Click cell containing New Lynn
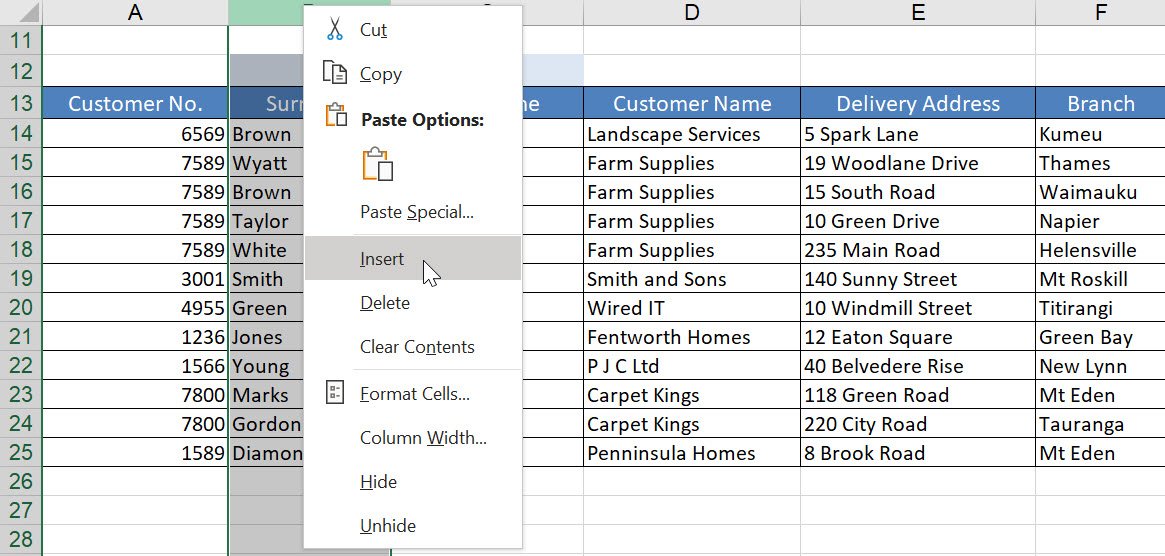The width and height of the screenshot is (1165, 556). point(1100,366)
